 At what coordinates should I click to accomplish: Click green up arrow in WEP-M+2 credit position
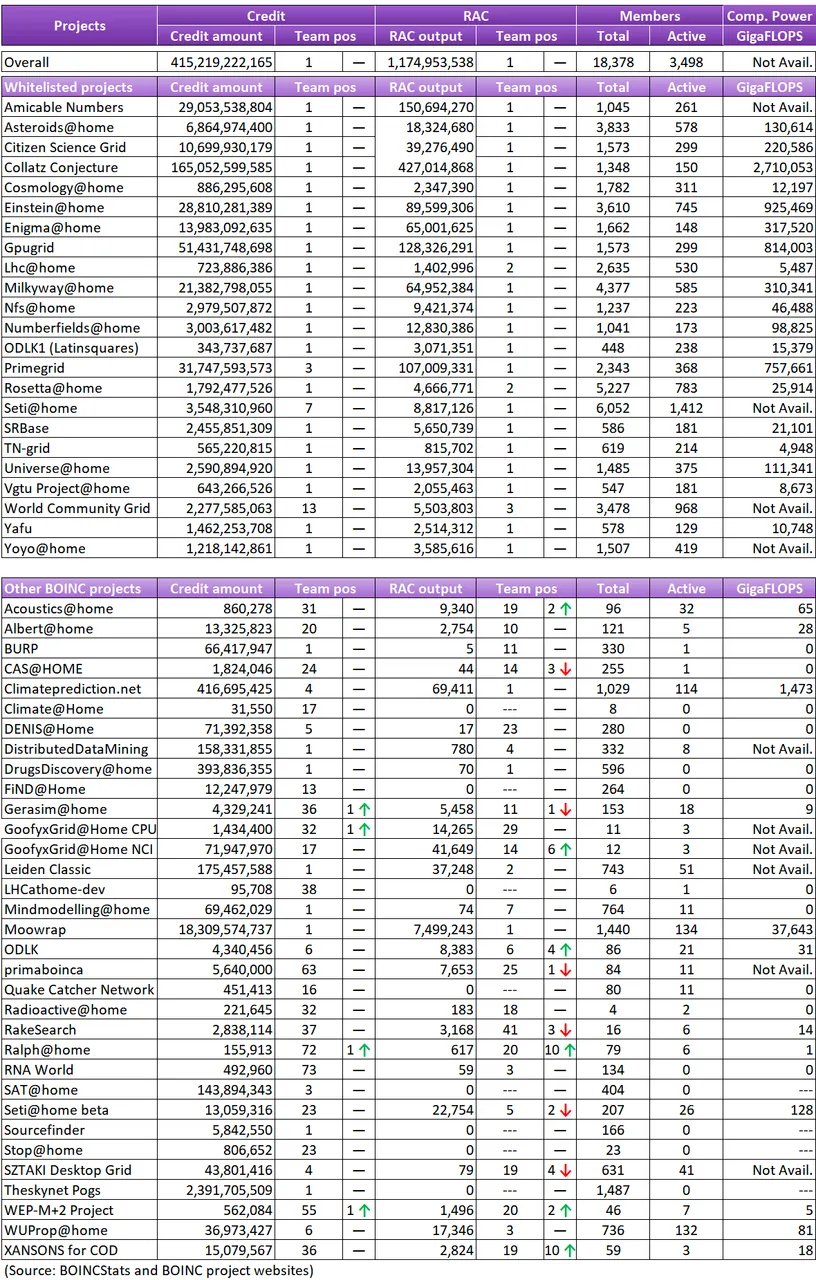[365, 1209]
